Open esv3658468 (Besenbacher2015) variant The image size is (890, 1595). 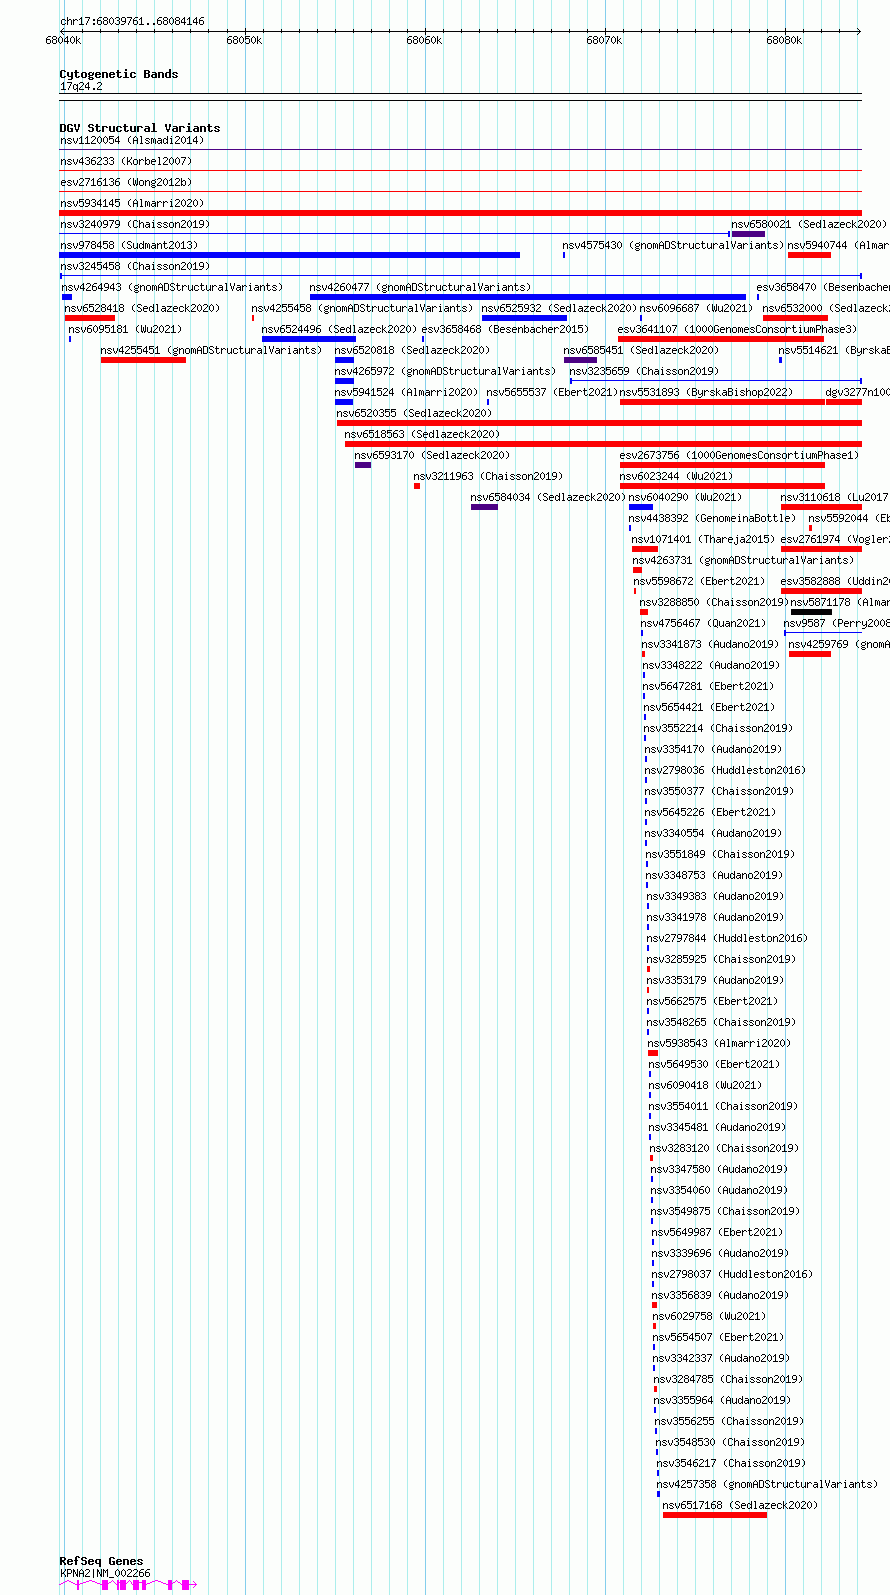[505, 329]
